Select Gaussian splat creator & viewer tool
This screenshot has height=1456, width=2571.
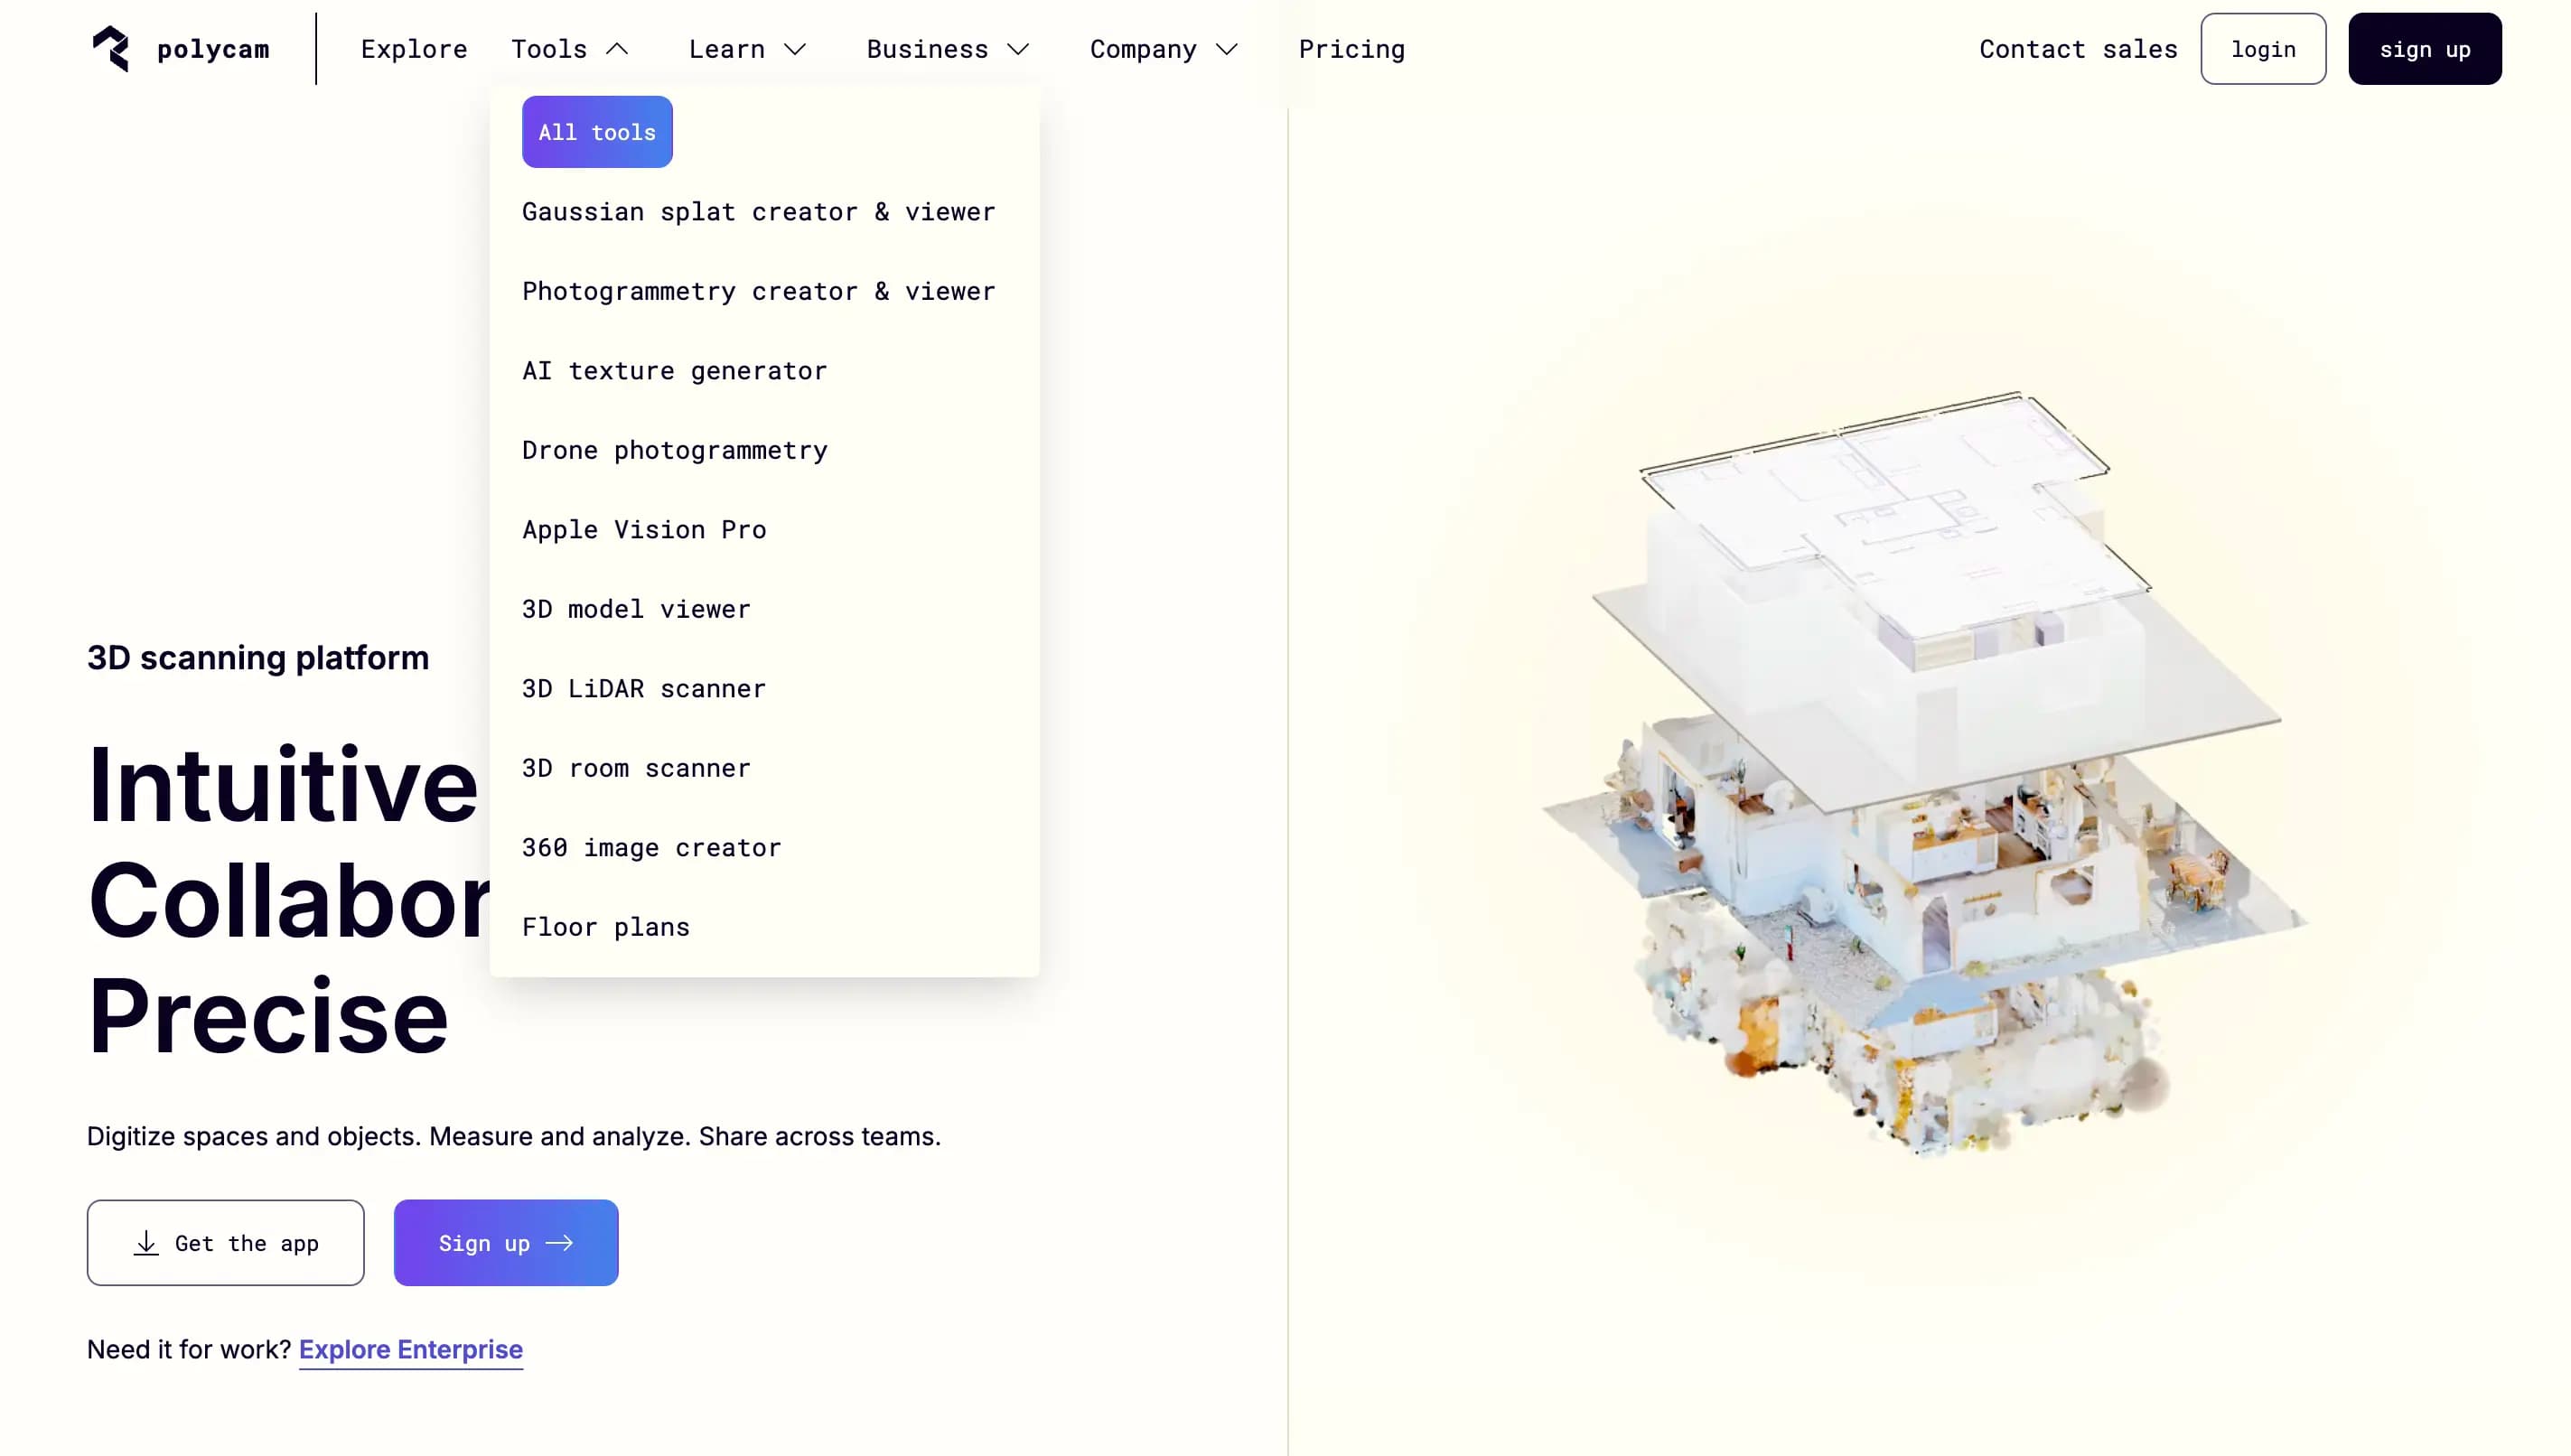(760, 210)
